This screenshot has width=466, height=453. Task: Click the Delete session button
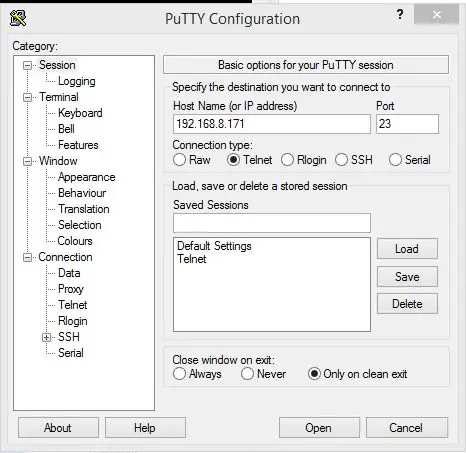[x=407, y=304]
